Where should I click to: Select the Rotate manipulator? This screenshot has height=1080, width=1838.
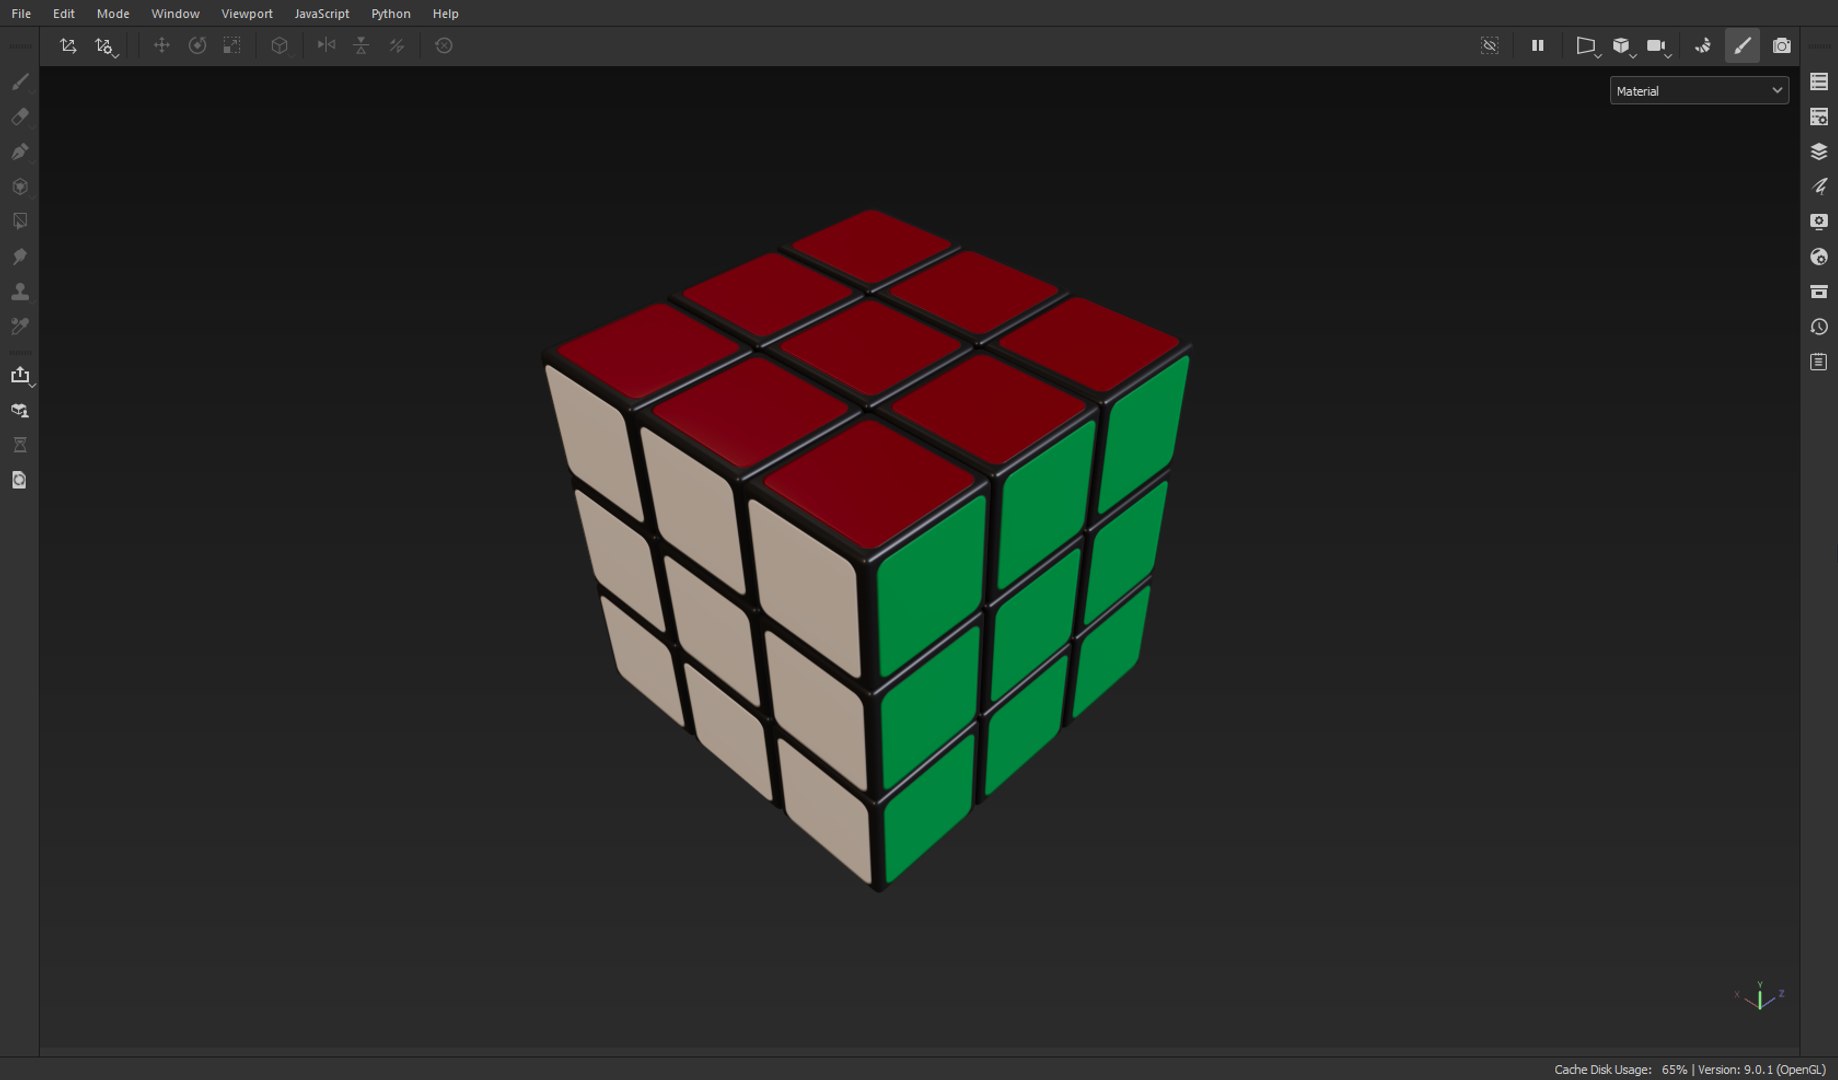(197, 45)
